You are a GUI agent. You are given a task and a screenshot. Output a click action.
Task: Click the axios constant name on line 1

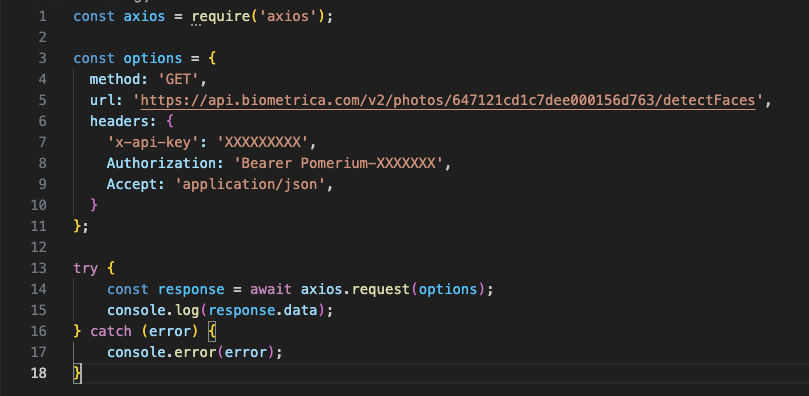144,16
